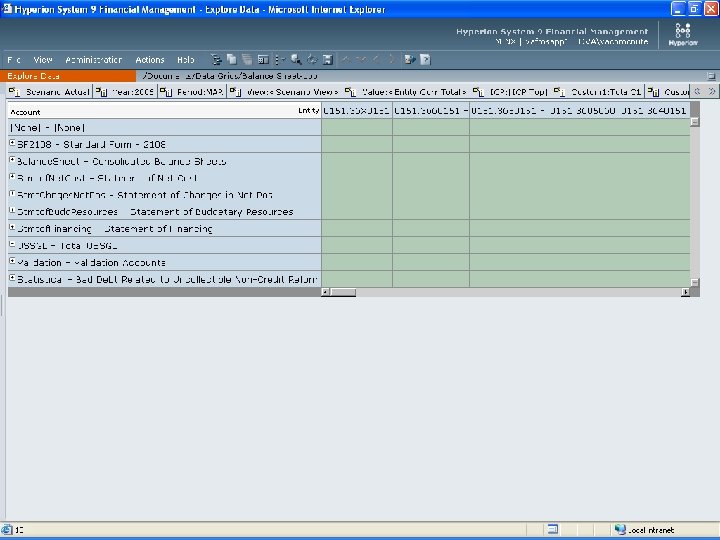Click the grid settings table toolbar icon

coord(263,59)
